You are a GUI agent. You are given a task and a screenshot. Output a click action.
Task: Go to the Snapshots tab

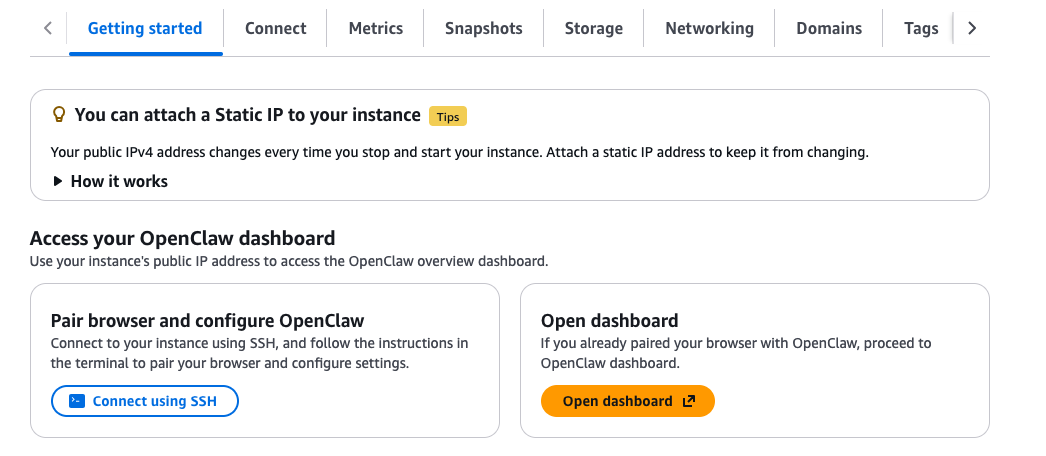(x=484, y=28)
